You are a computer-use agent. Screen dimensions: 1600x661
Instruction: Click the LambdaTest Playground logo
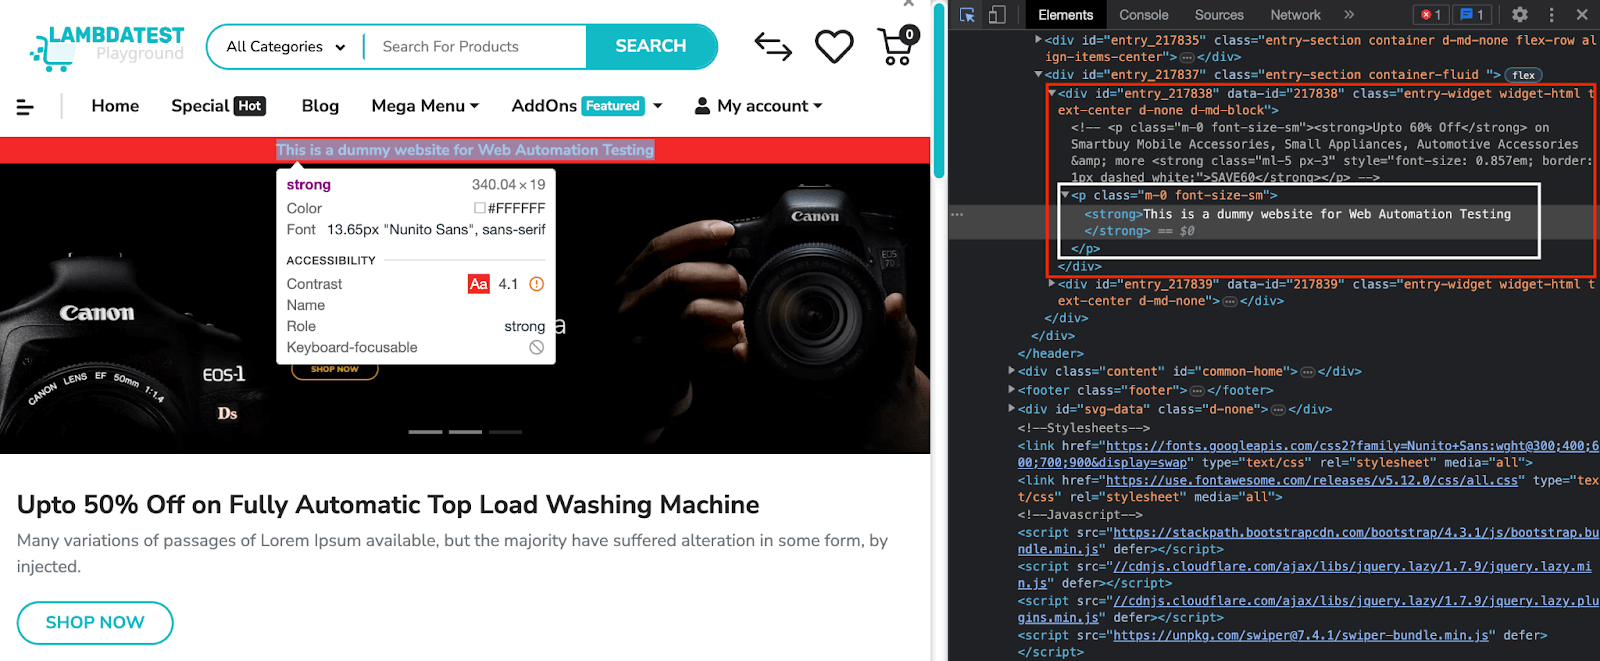tap(107, 47)
